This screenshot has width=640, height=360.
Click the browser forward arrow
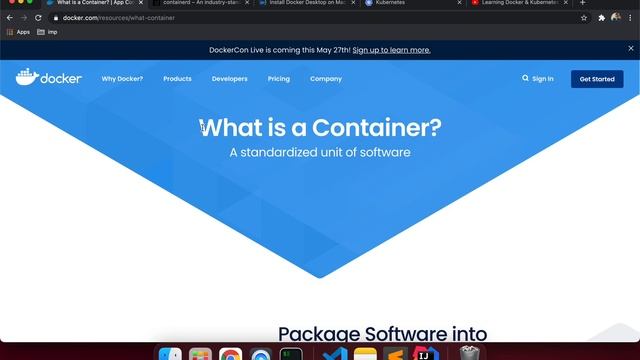(24, 18)
